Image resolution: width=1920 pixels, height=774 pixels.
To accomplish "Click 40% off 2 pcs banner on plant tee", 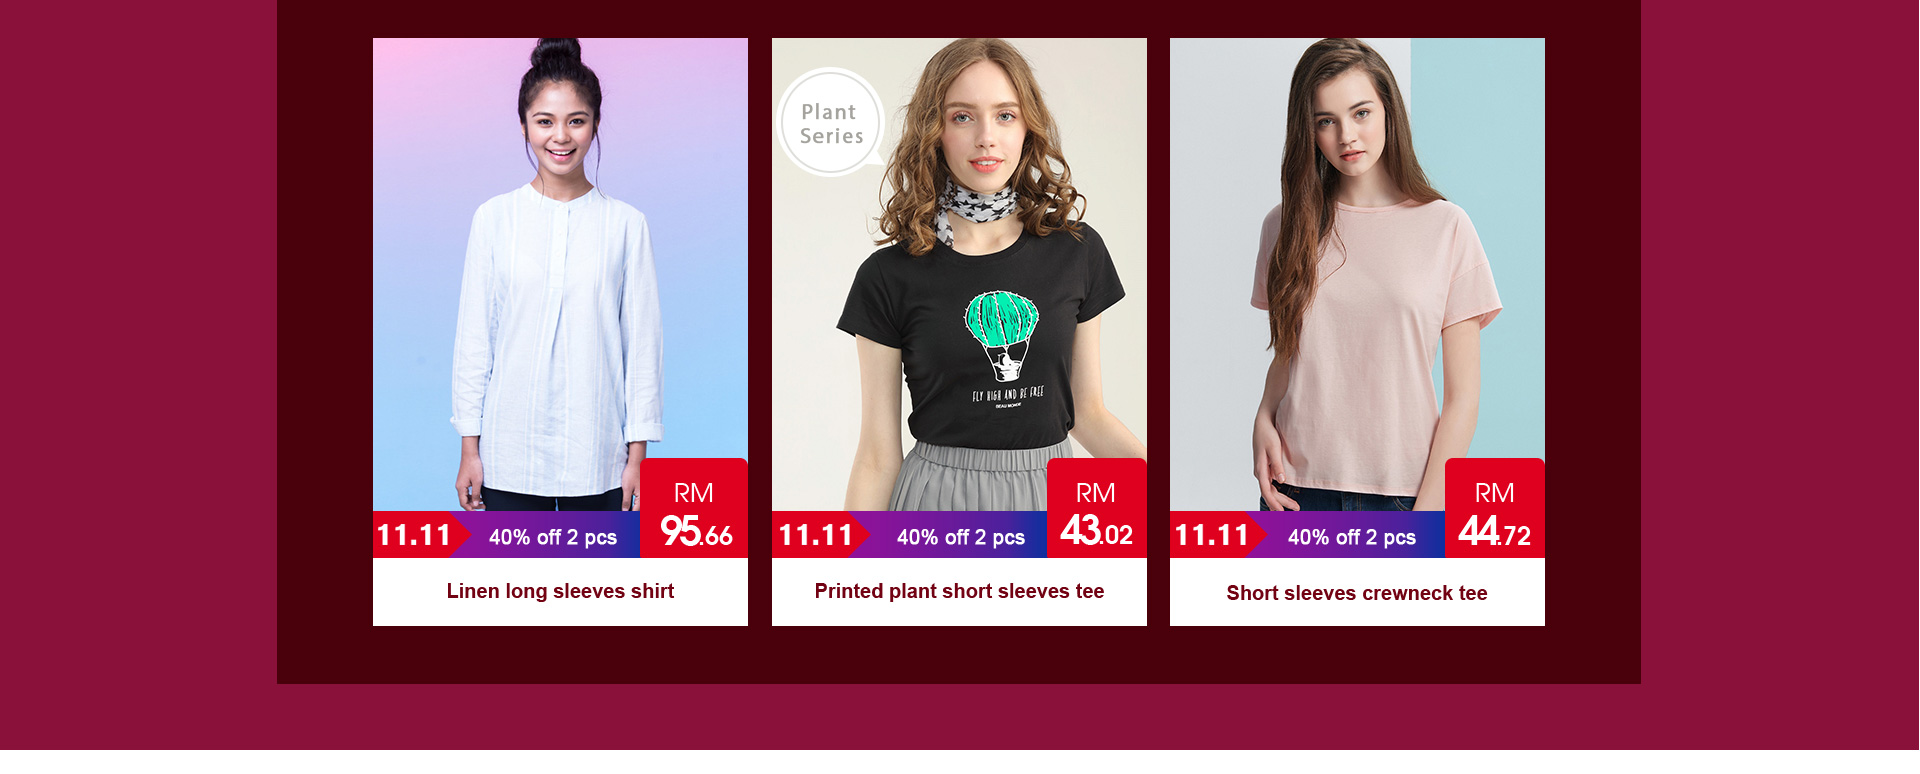I will [961, 537].
